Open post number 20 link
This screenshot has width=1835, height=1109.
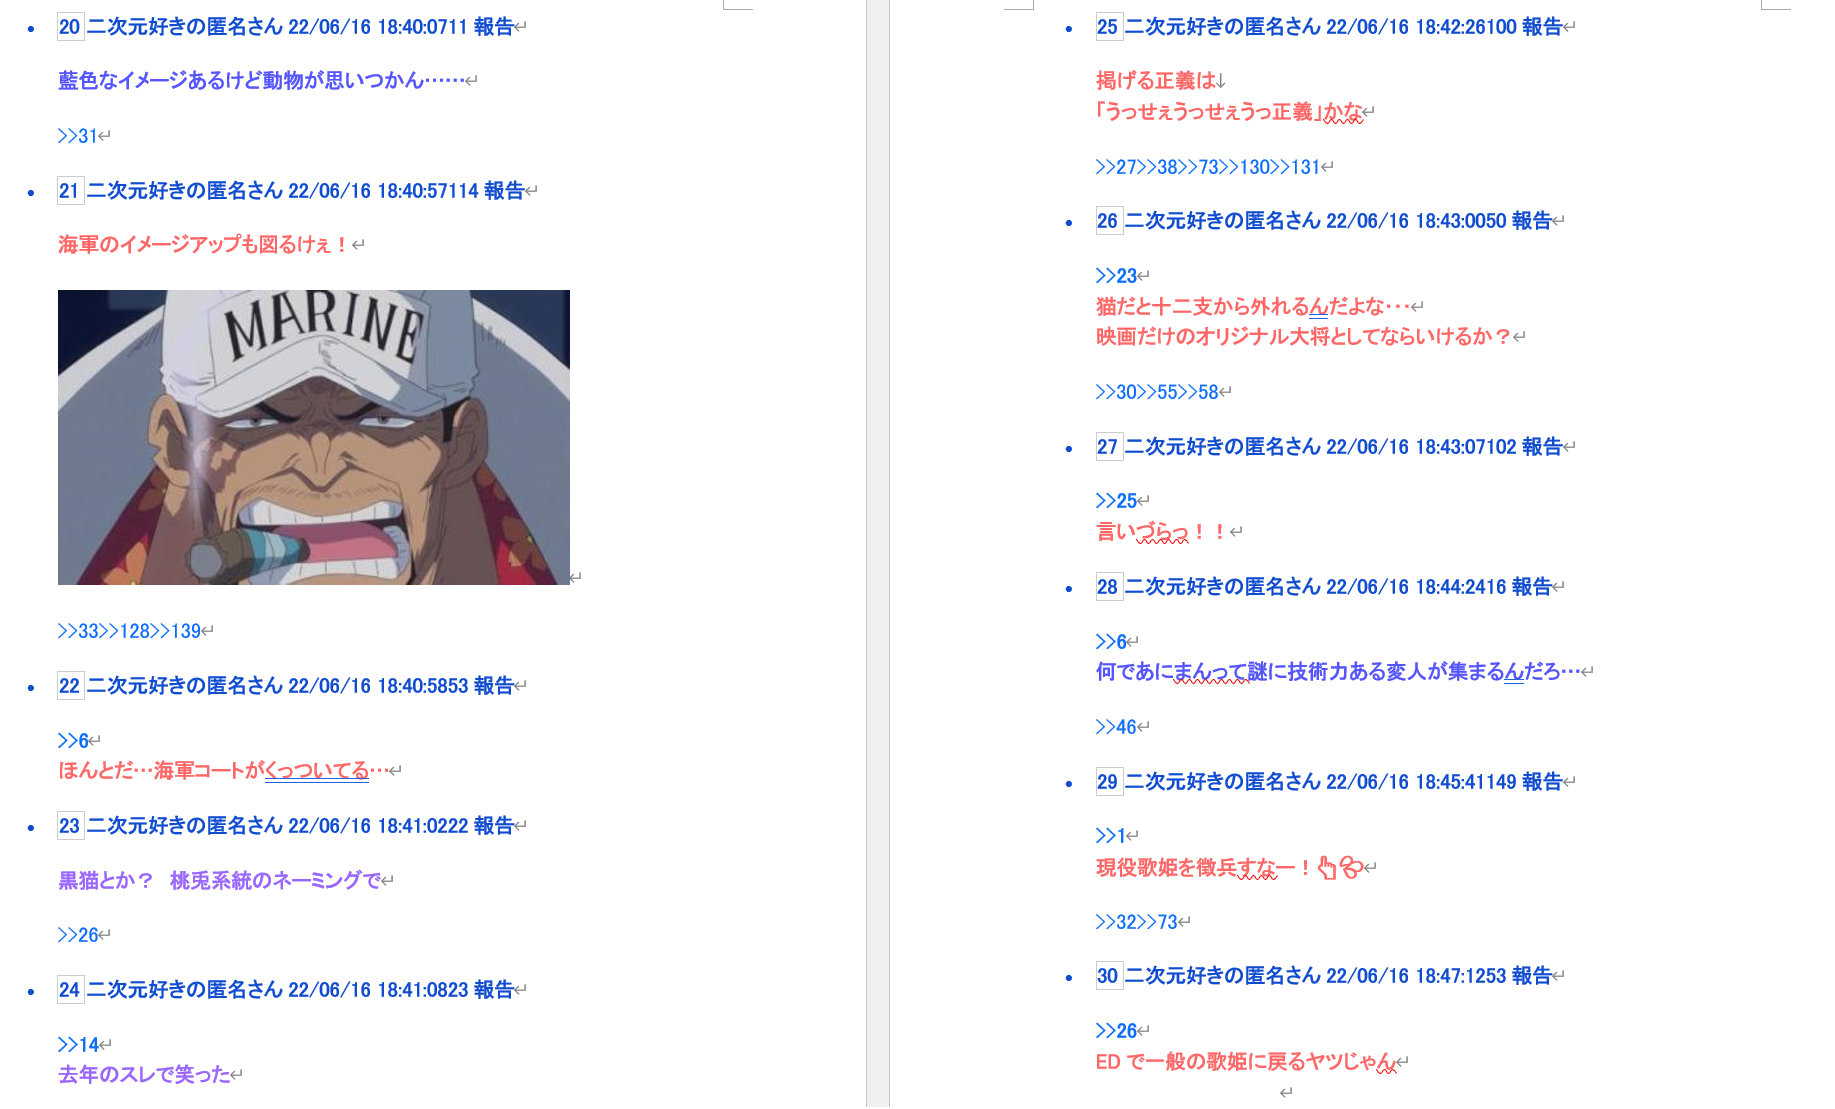[x=70, y=27]
